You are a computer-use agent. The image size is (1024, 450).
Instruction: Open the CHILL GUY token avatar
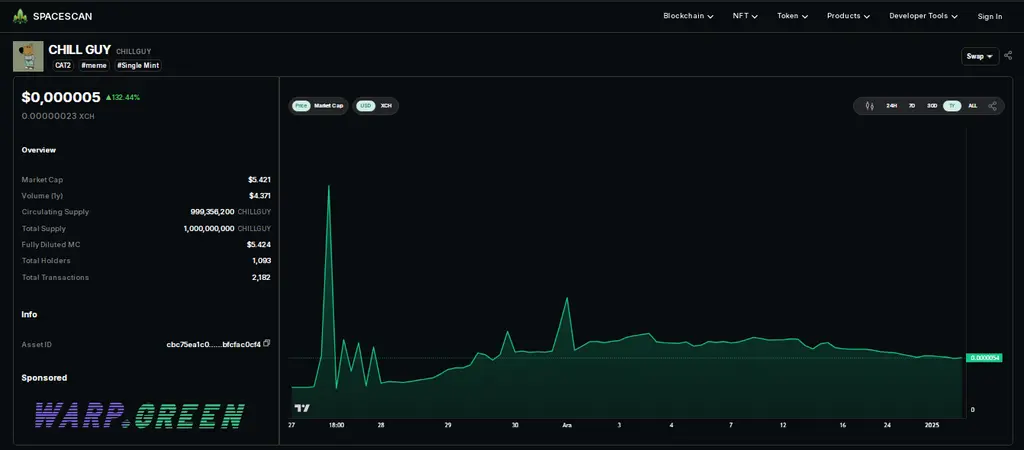(28, 56)
